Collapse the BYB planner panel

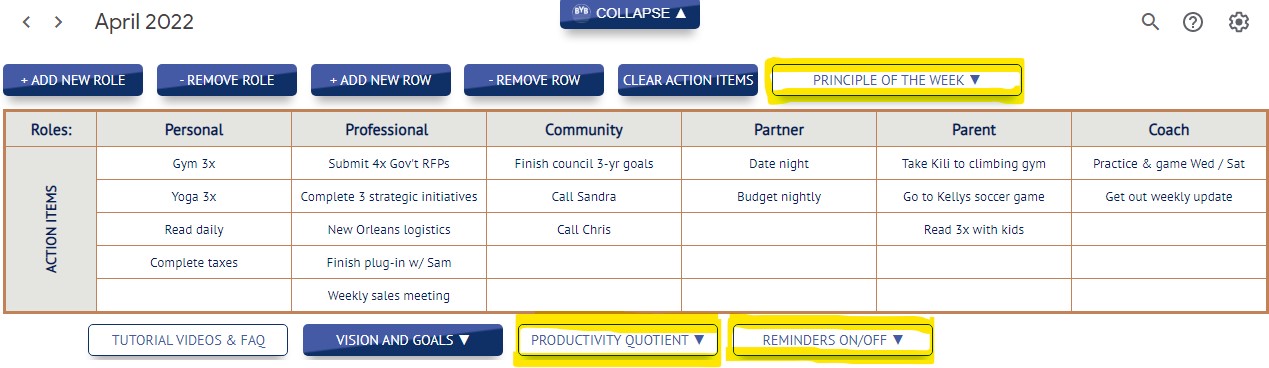coord(630,13)
